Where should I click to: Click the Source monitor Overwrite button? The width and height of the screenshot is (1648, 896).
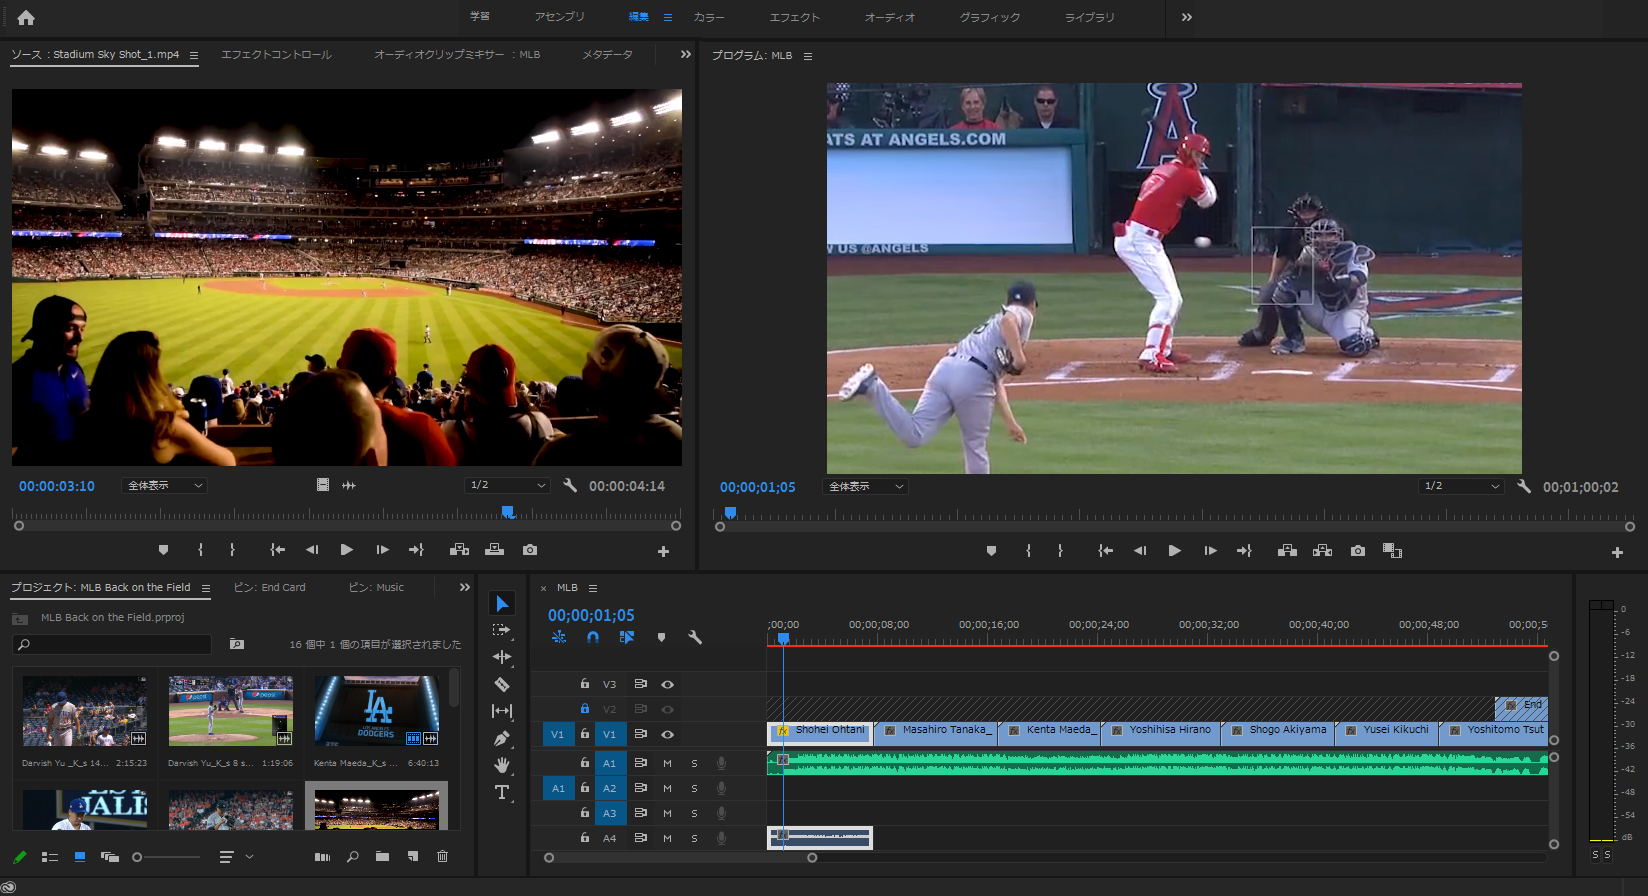(x=494, y=550)
